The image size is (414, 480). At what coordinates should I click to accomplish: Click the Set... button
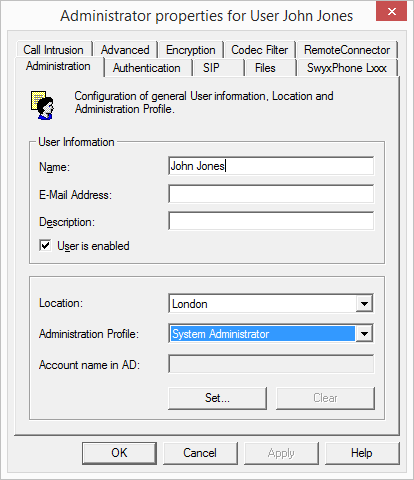[x=217, y=398]
